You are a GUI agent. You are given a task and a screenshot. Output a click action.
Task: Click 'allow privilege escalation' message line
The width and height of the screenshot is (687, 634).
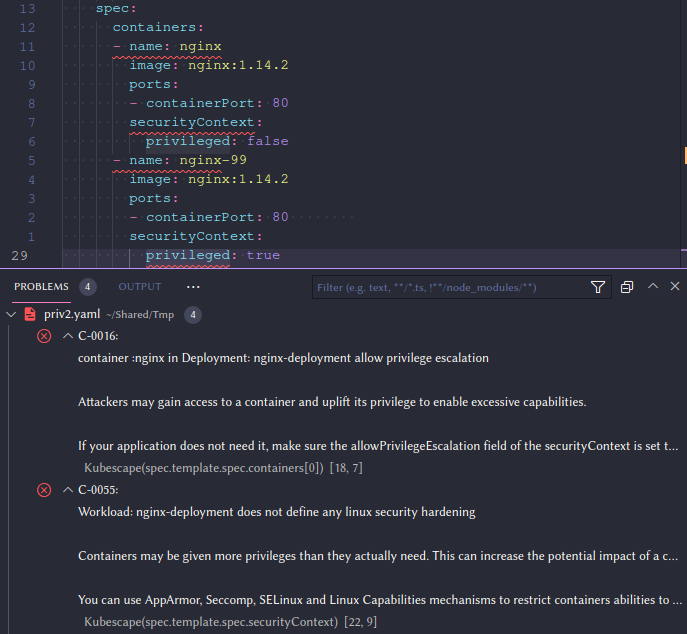pyautogui.click(x=283, y=358)
